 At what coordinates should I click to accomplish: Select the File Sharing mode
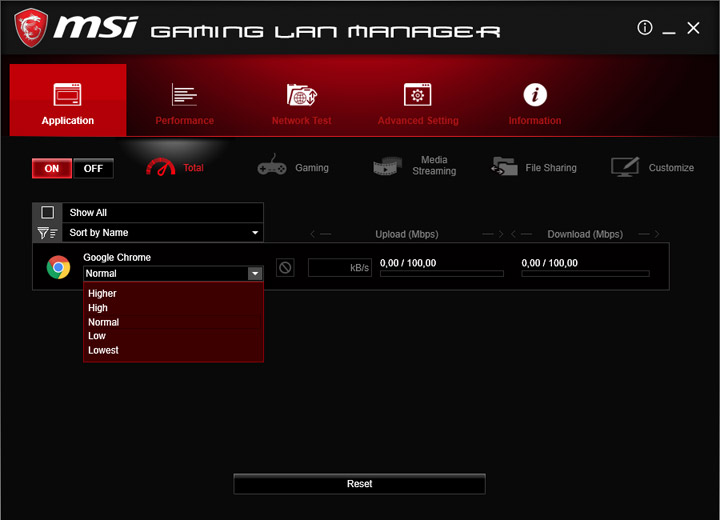pos(534,167)
